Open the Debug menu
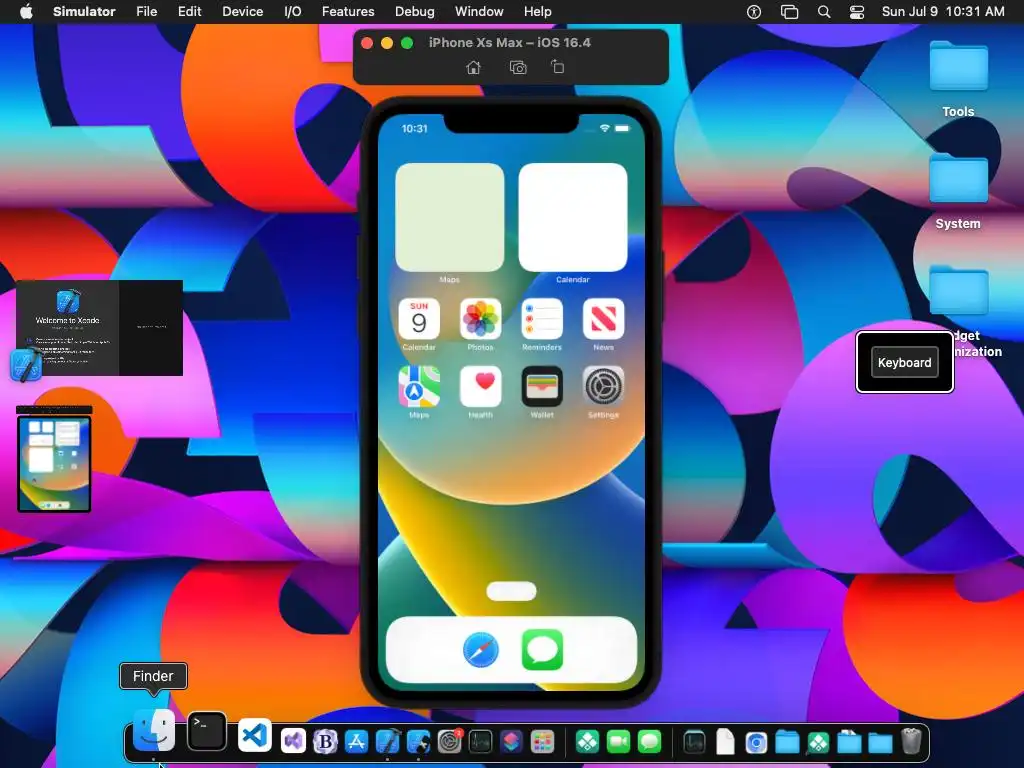 [415, 12]
